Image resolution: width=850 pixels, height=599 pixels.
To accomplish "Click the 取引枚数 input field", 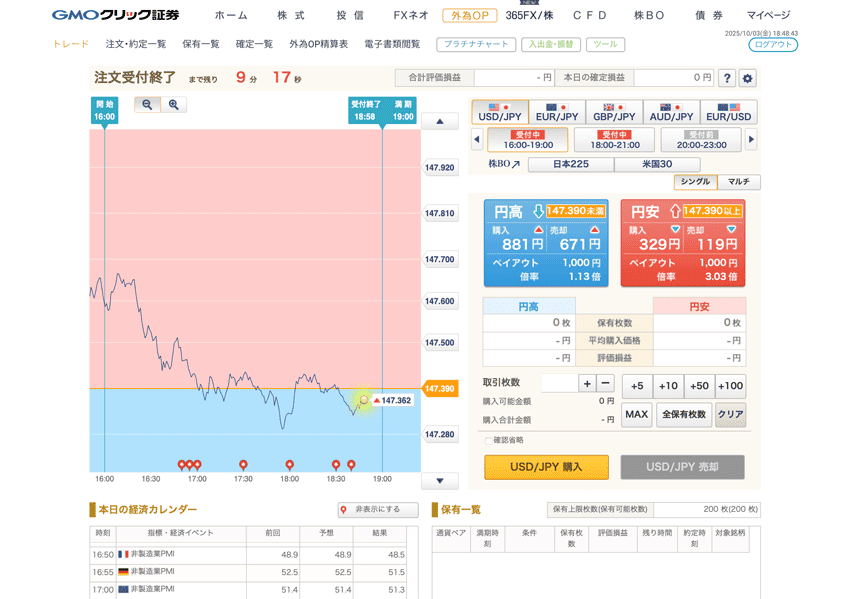I will [558, 384].
